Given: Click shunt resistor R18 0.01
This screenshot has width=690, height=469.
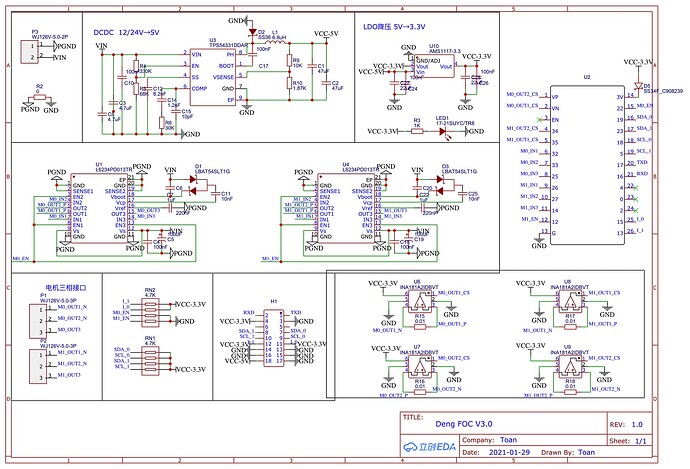Looking at the screenshot, I should (x=570, y=392).
